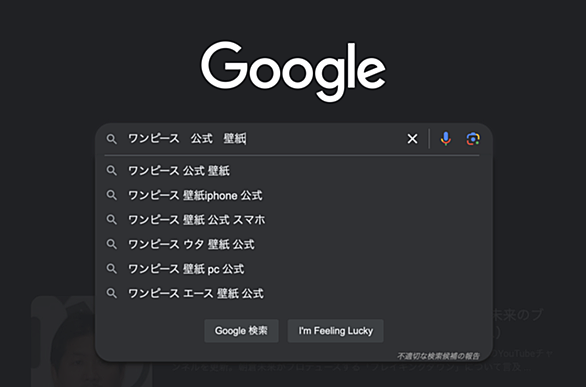Select suggestion ワンピース 壁紙iphone 公式
Viewport: 586px width, 387px height.
tap(293, 195)
